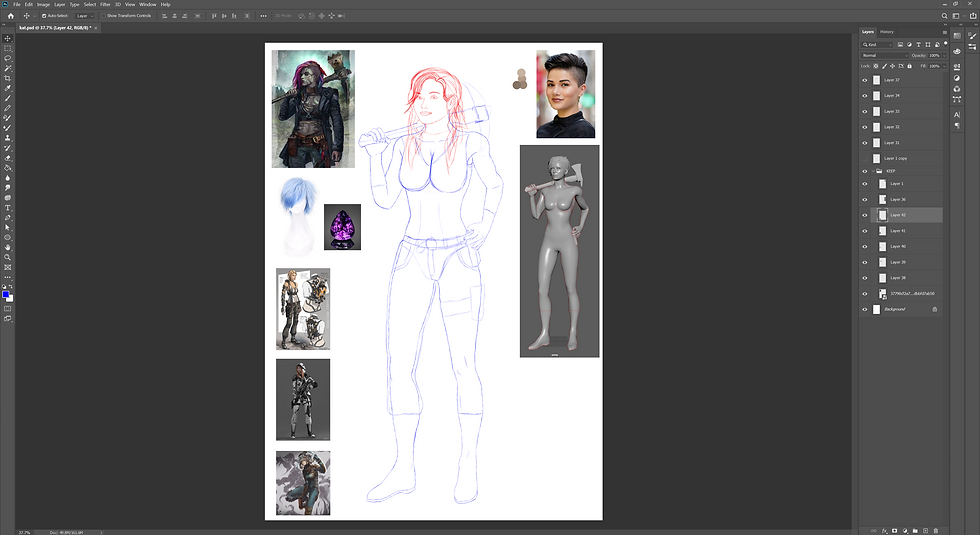Screen dimensions: 980x535
Task: Enable Show Transform Controls checkbox
Action: (x=103, y=16)
